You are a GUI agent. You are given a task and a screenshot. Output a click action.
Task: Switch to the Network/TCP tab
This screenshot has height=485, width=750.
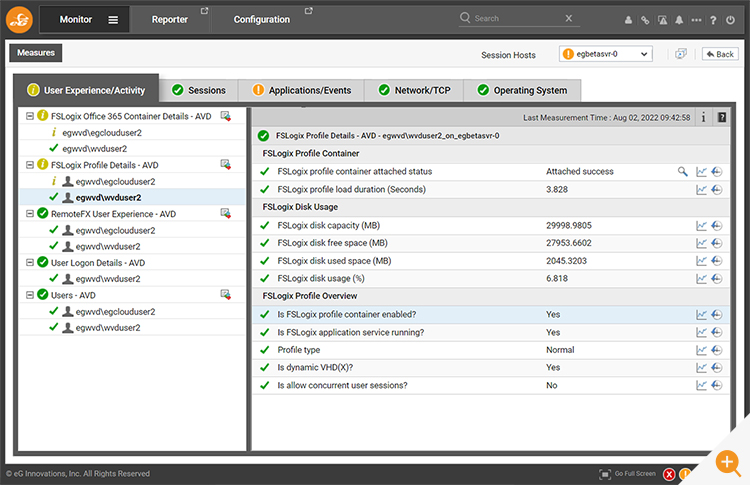[414, 90]
